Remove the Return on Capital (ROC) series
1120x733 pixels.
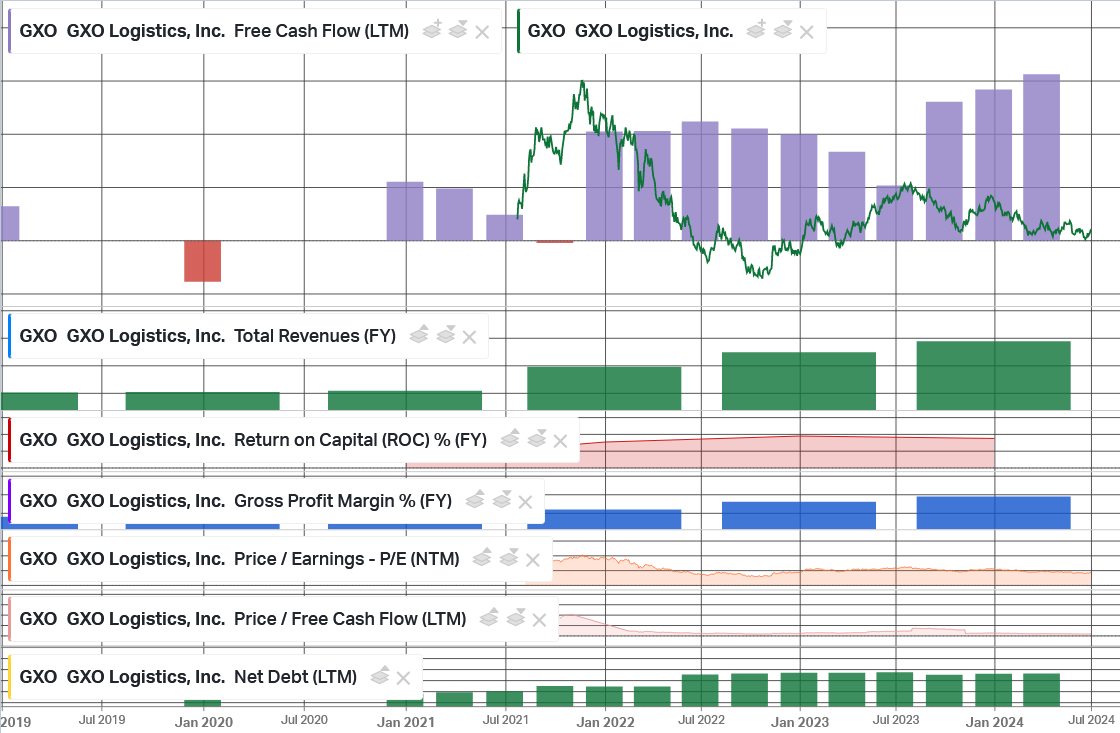(x=561, y=441)
